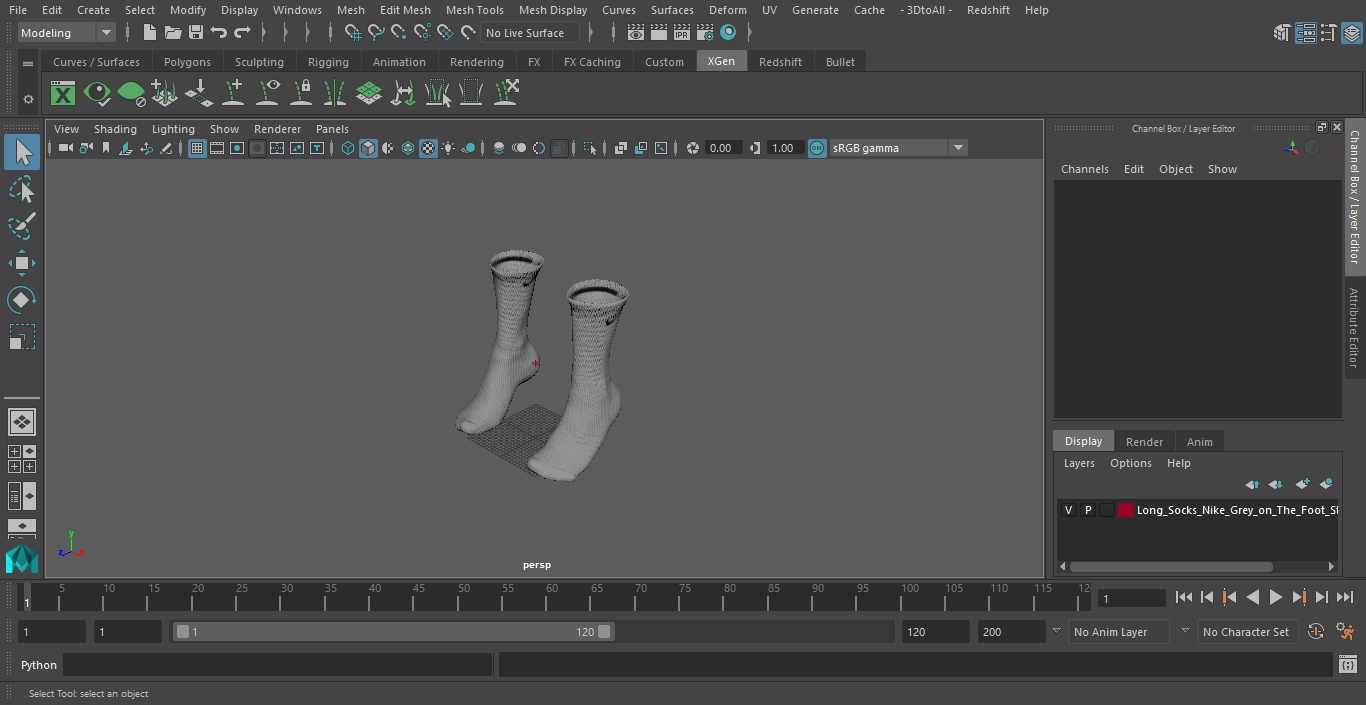Click the move layer up icon
The width and height of the screenshot is (1366, 705).
[x=1252, y=484]
